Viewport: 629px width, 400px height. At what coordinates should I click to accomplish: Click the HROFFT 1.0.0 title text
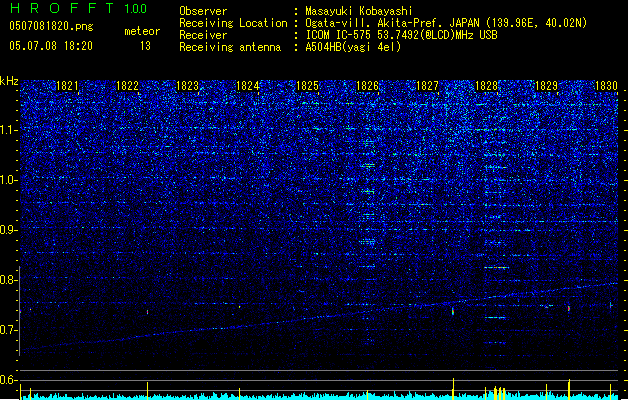(78, 8)
